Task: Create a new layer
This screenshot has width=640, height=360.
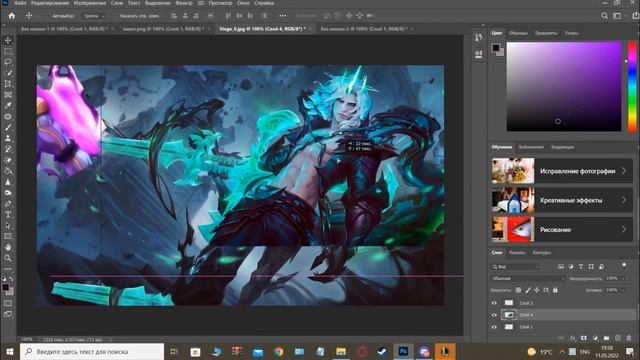Action: click(x=618, y=338)
